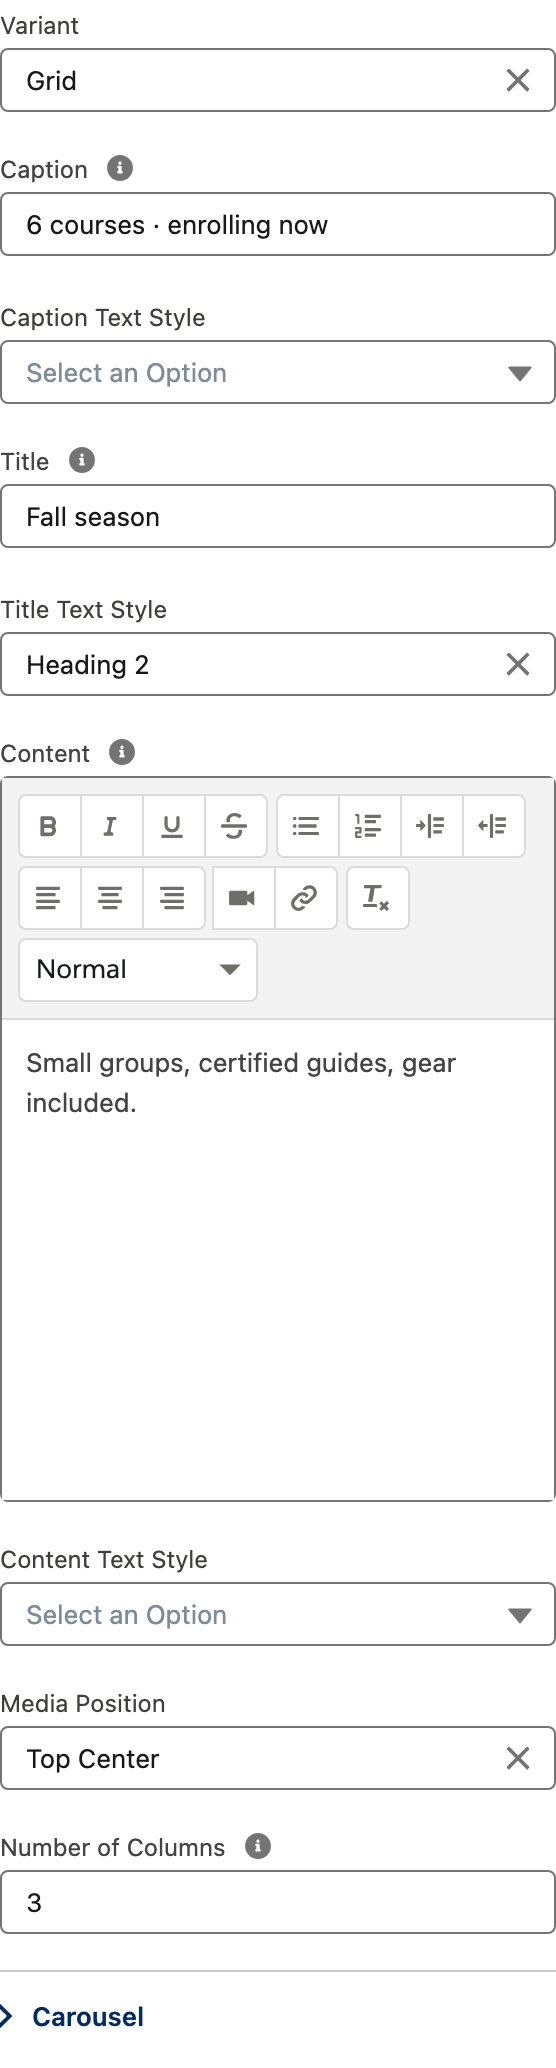Toggle underline formatting in Content editor
Screen dimensions: 556x2068
point(173,826)
